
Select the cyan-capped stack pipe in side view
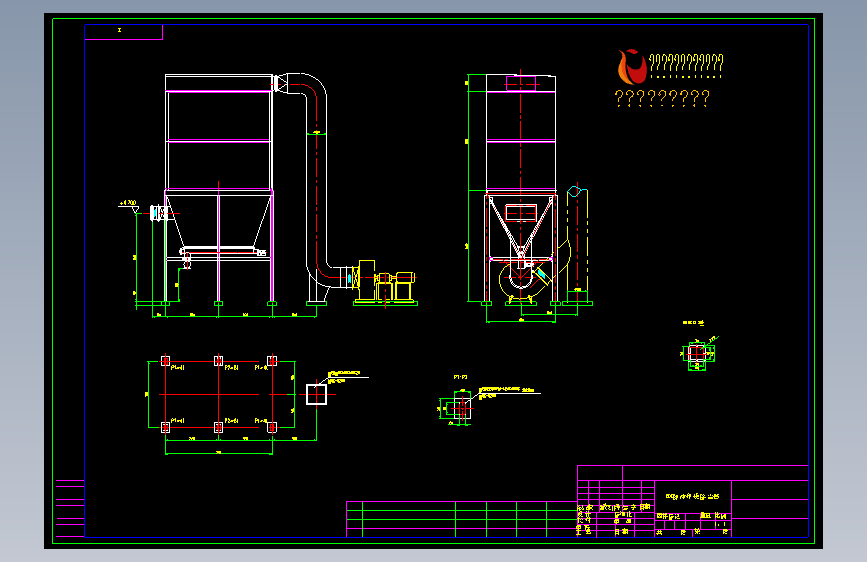point(578,244)
